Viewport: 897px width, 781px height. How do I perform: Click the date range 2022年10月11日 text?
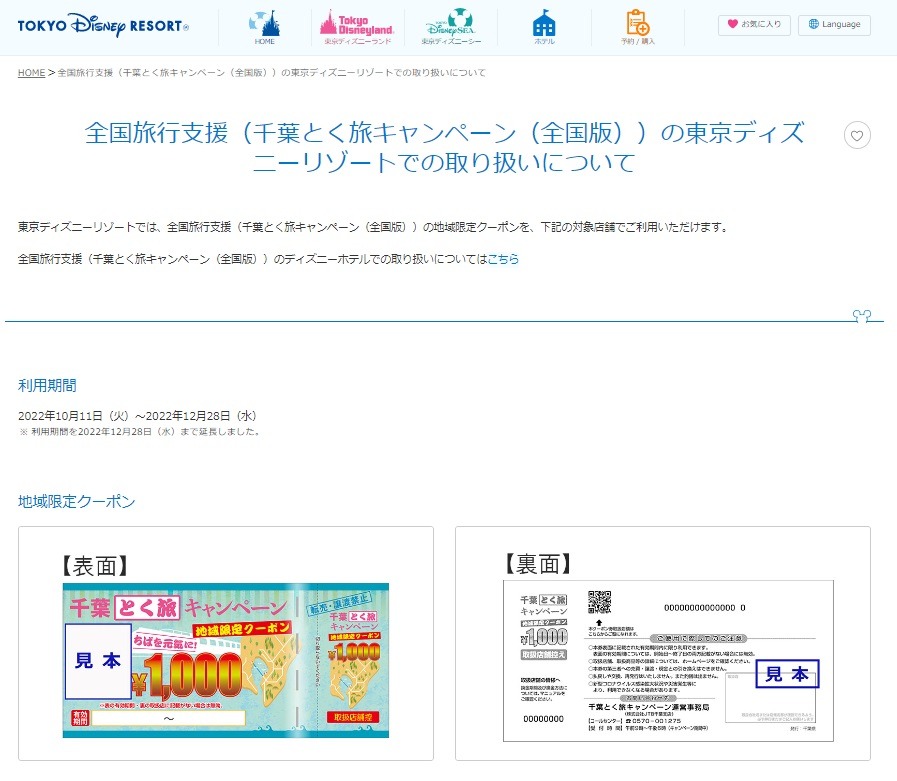[x=137, y=416]
